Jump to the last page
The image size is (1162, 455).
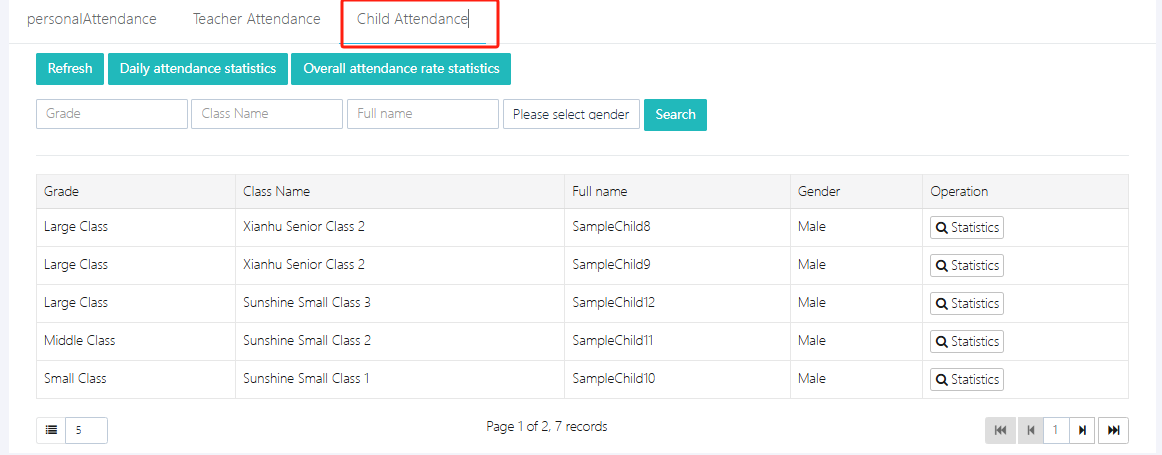(x=1113, y=430)
